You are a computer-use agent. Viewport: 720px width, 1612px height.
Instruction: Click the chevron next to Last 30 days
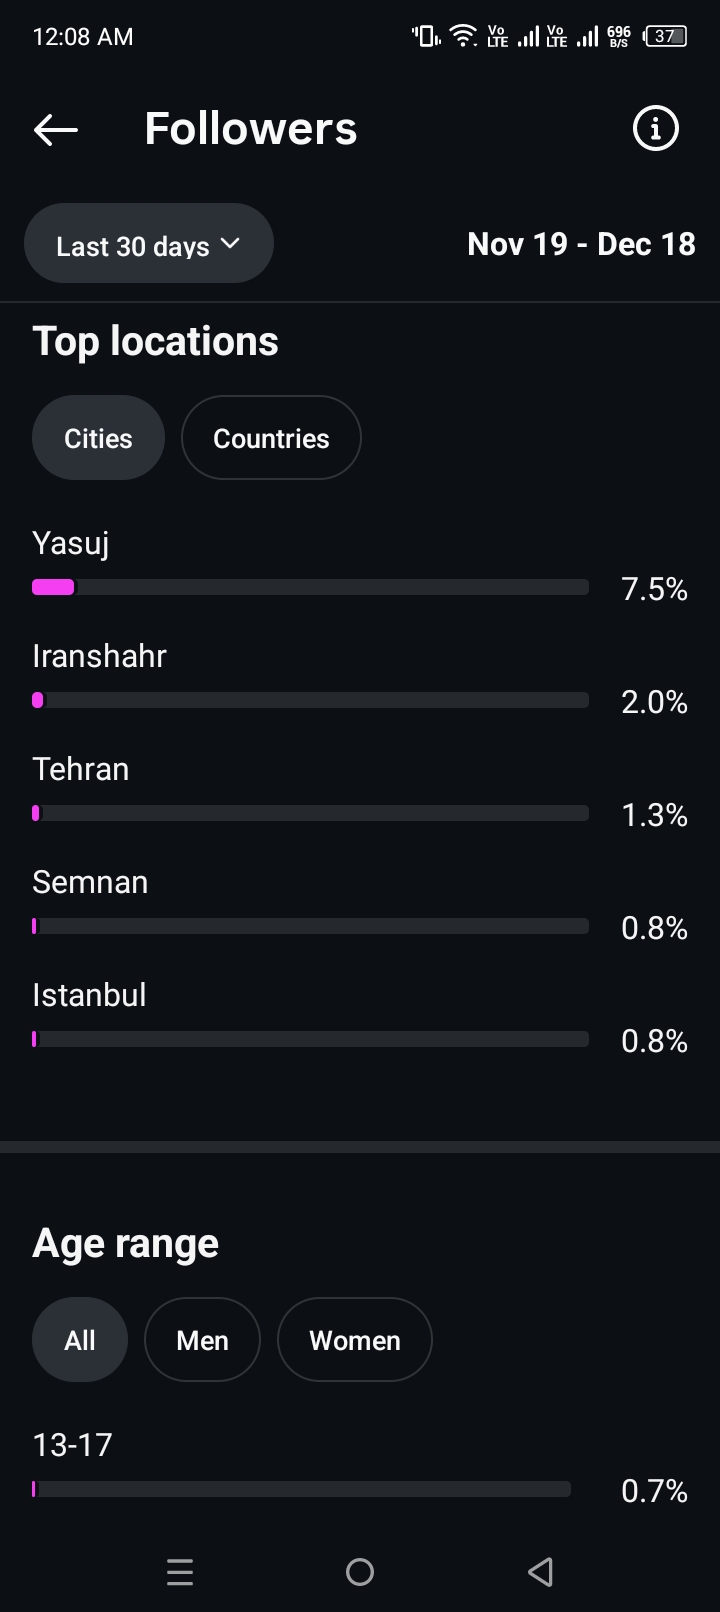(231, 243)
